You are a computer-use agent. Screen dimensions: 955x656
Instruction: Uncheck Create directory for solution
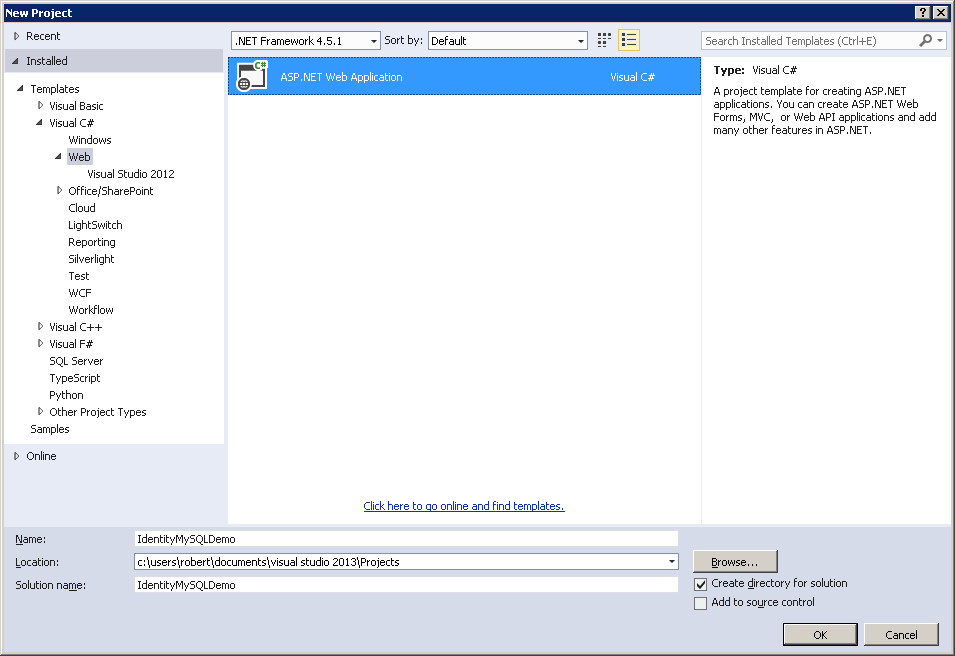pos(700,583)
